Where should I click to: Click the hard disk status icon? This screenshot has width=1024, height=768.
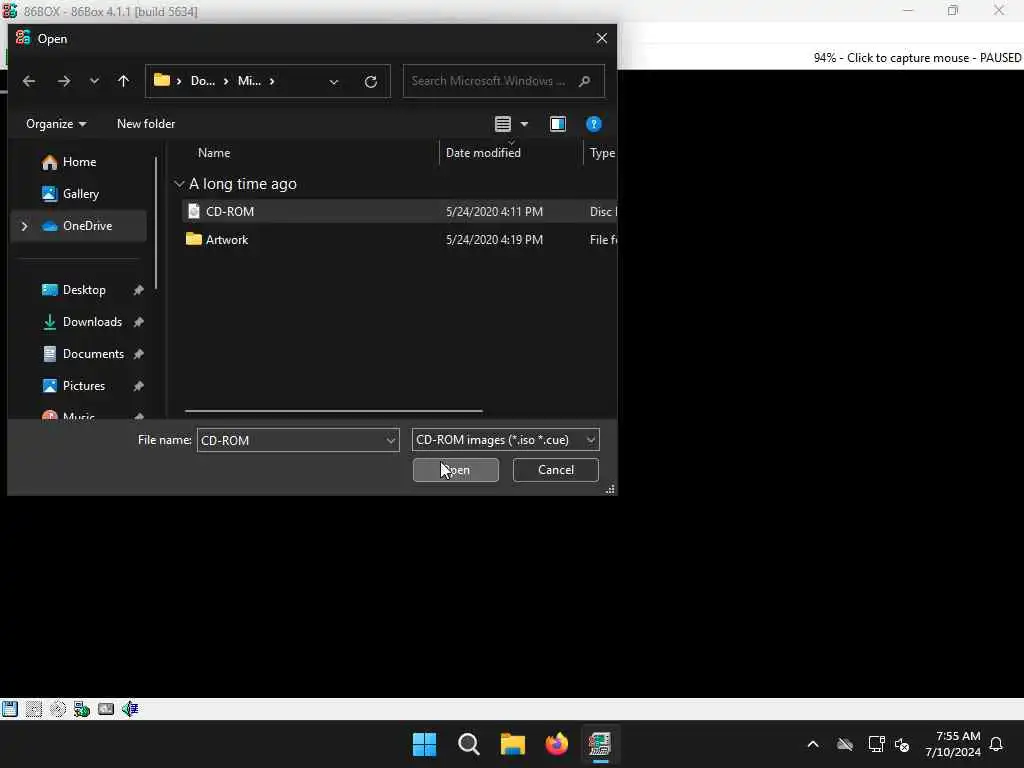tap(106, 709)
